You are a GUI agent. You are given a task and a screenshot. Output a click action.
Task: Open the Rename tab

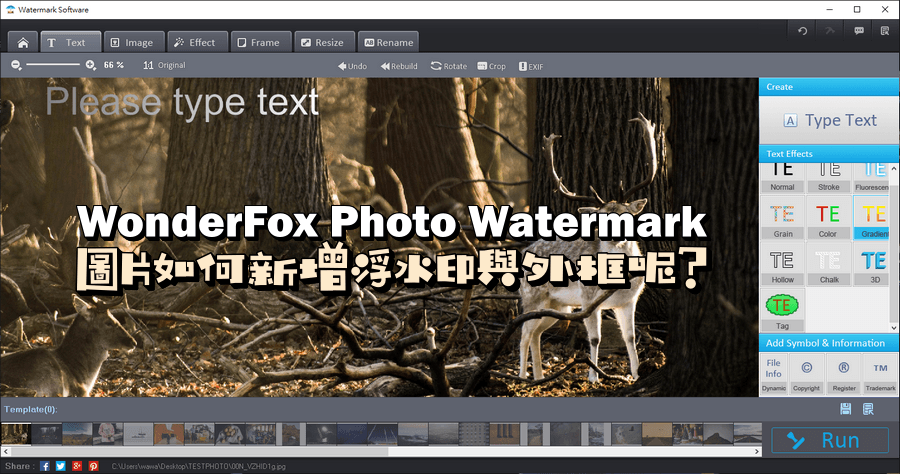click(x=389, y=42)
